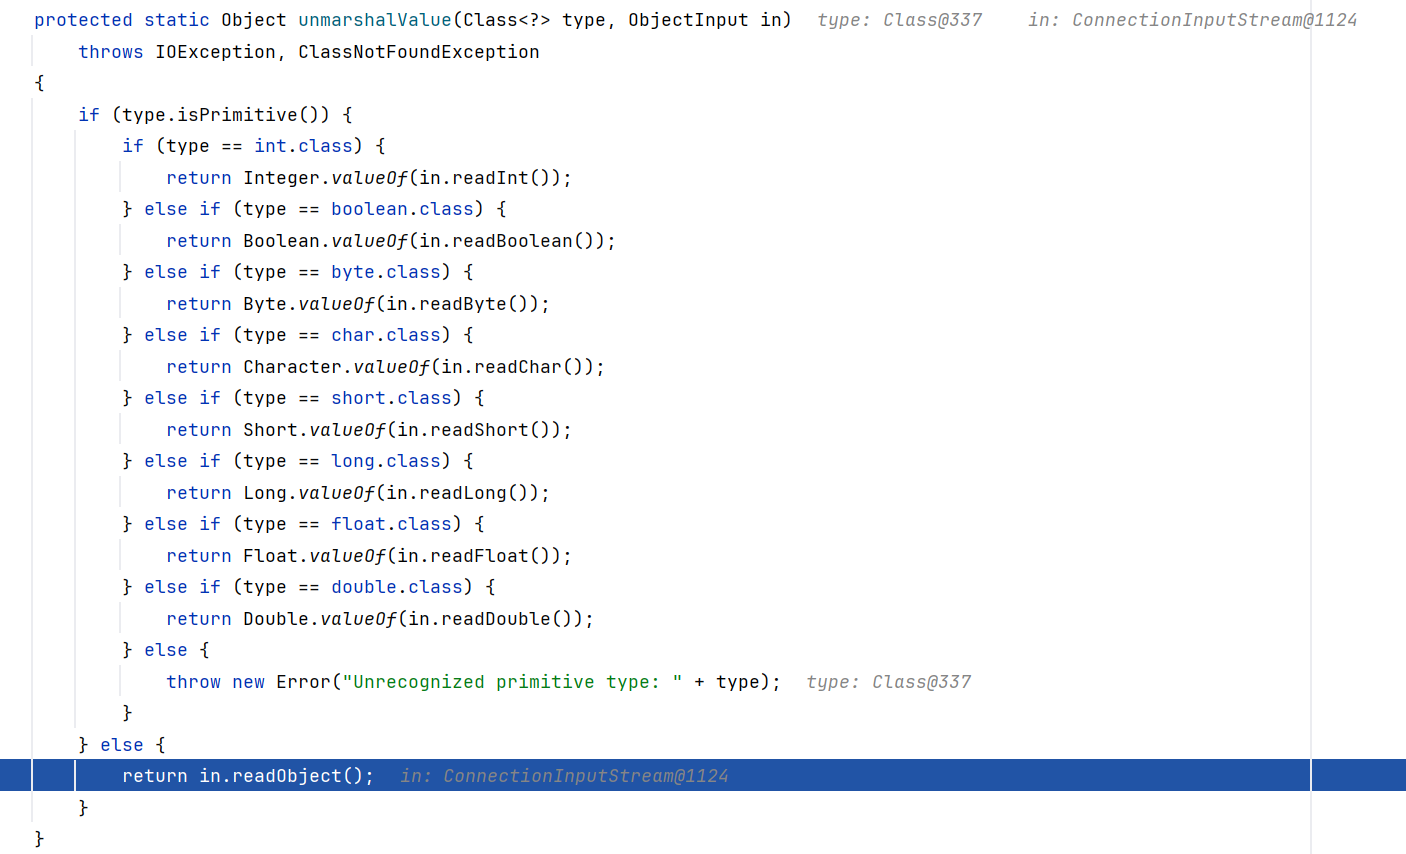This screenshot has width=1406, height=854.
Task: Click type: Class@337 hint on signature line
Action: point(899,20)
